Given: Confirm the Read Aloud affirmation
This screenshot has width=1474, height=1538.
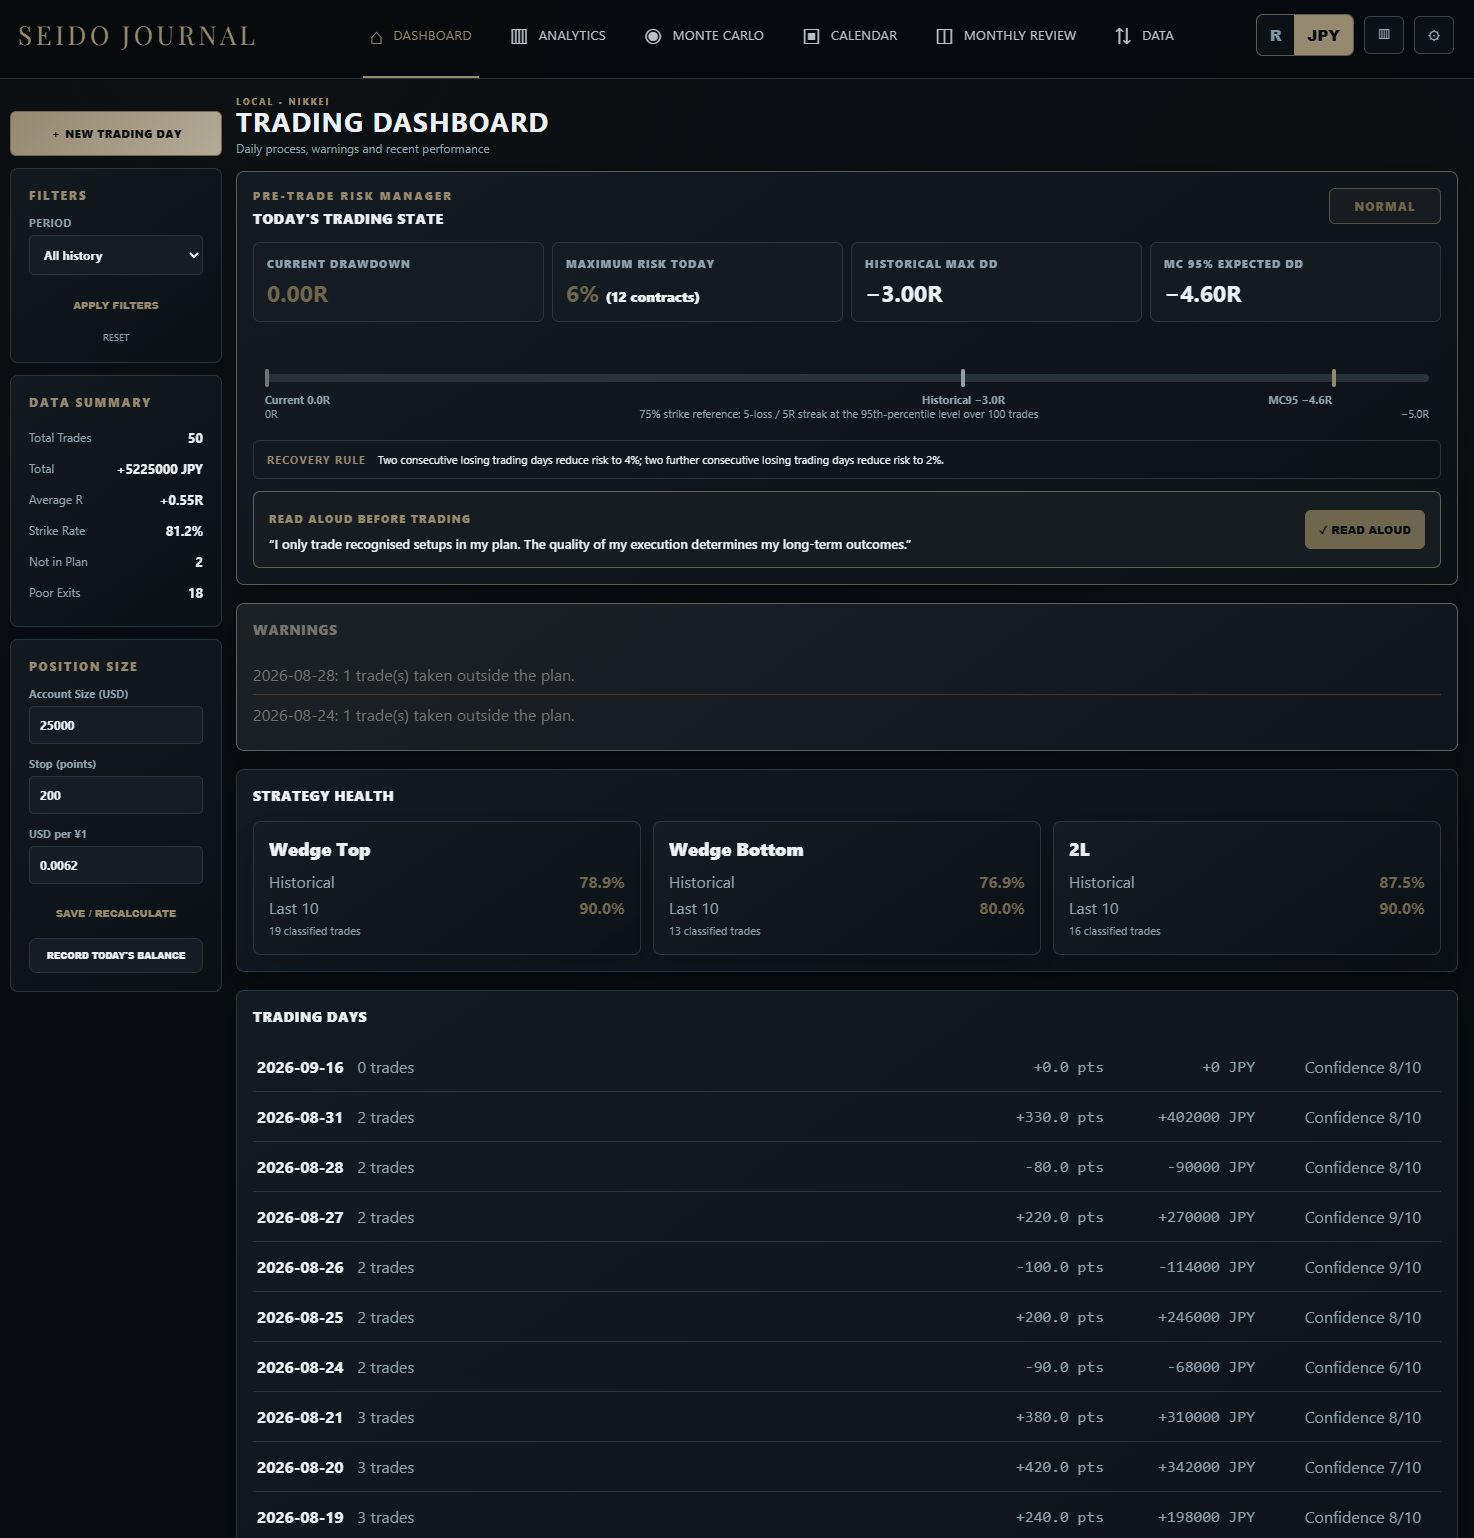Looking at the screenshot, I should pos(1365,530).
